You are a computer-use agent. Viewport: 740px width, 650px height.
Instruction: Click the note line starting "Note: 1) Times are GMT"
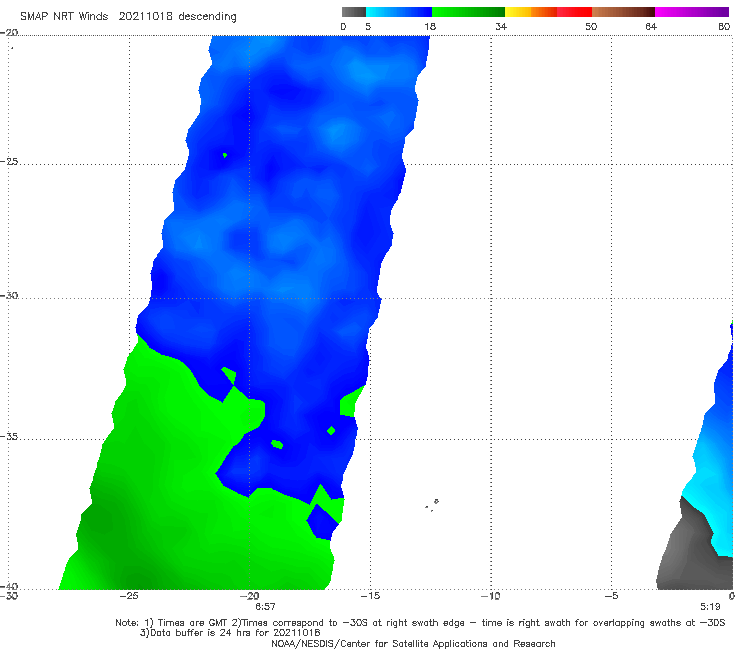click(420, 623)
